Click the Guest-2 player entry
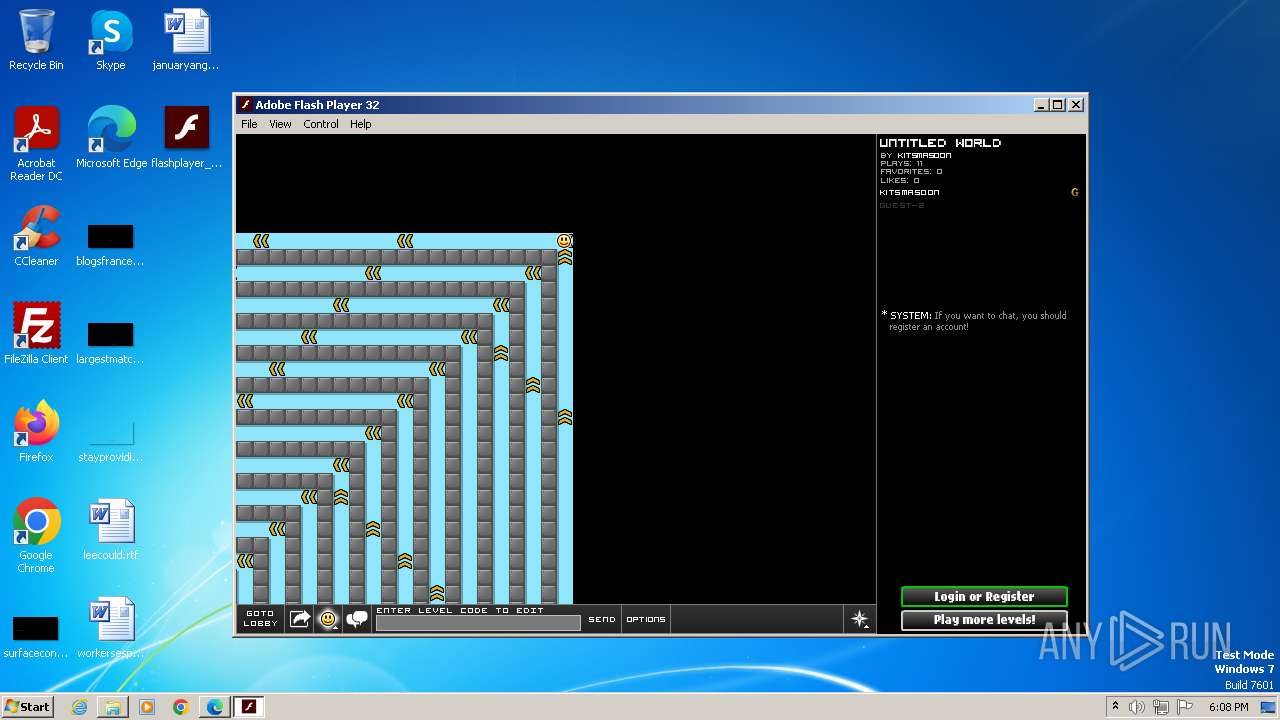The width and height of the screenshot is (1280, 720). point(902,205)
